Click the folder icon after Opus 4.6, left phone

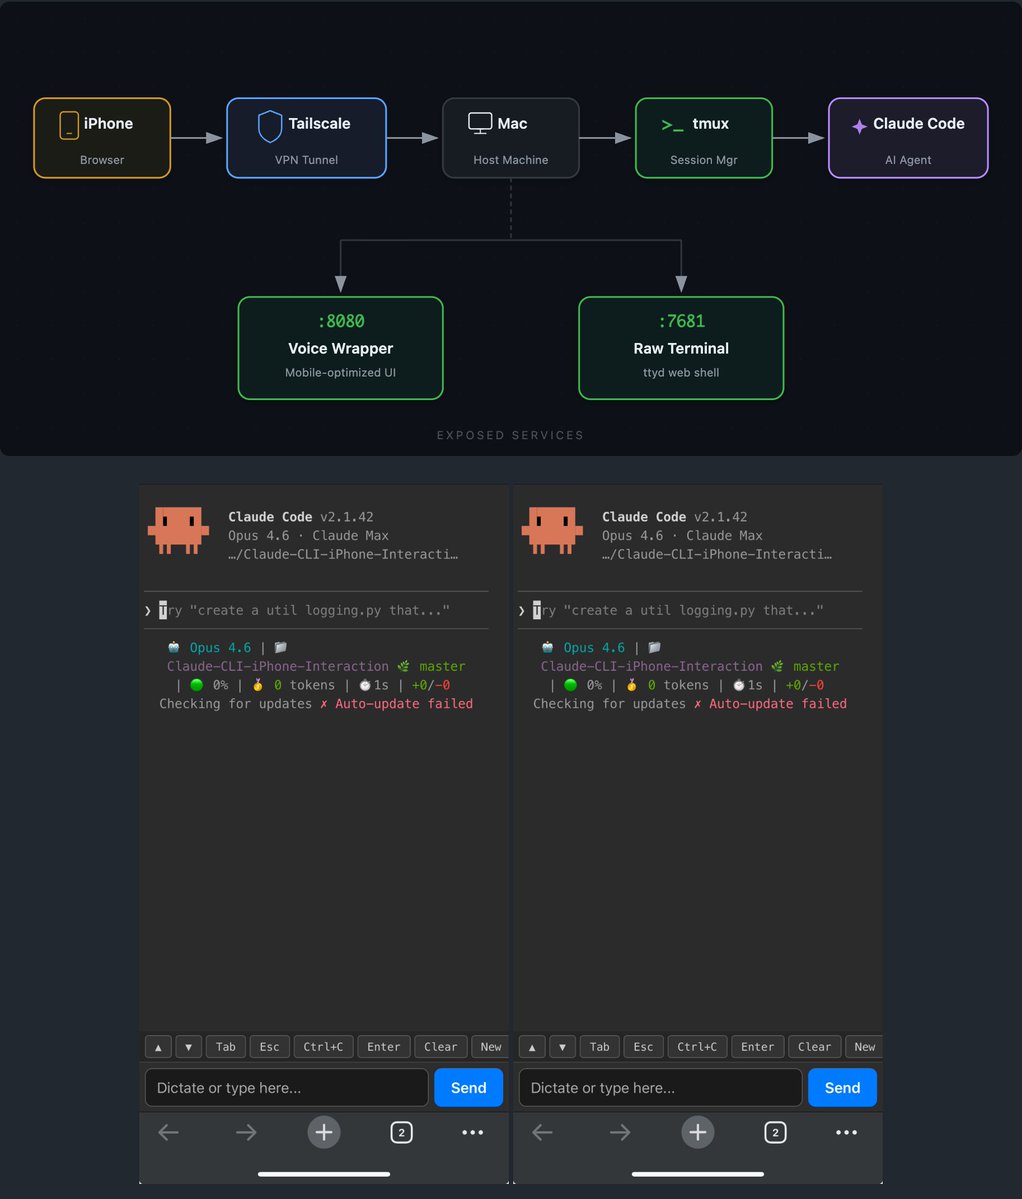(281, 647)
